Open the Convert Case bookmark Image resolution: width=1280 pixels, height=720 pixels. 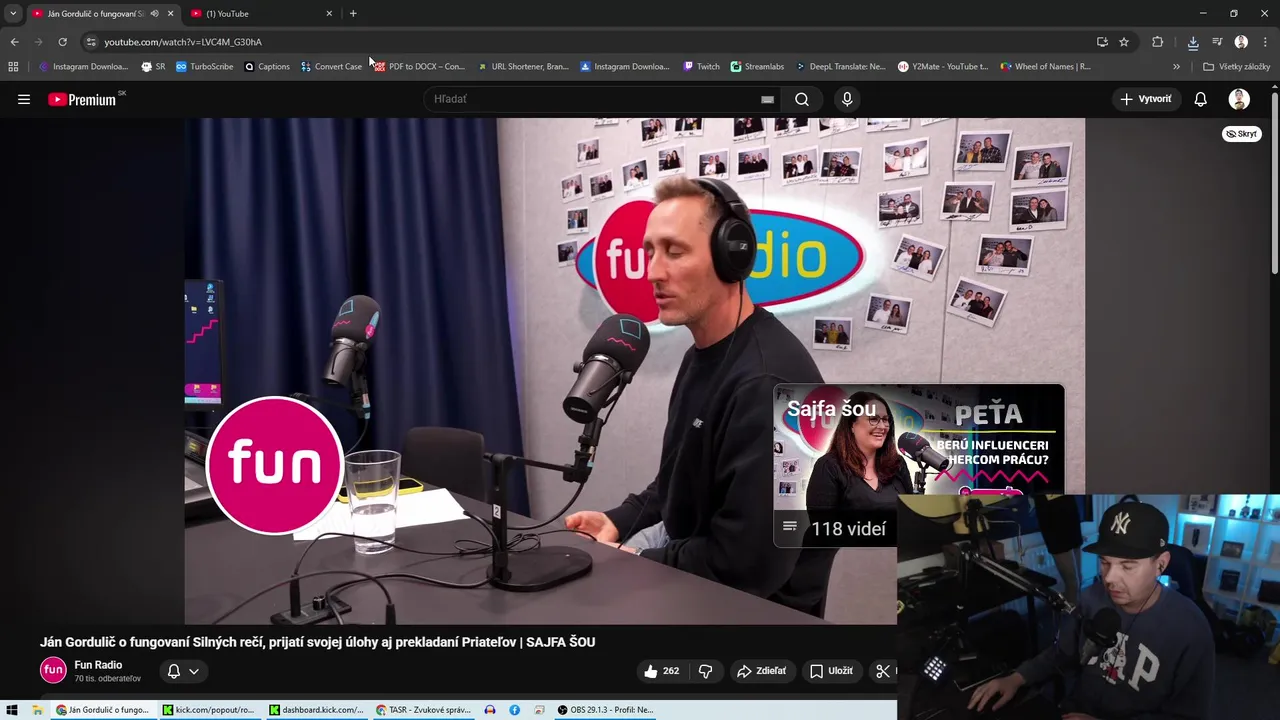point(331,67)
